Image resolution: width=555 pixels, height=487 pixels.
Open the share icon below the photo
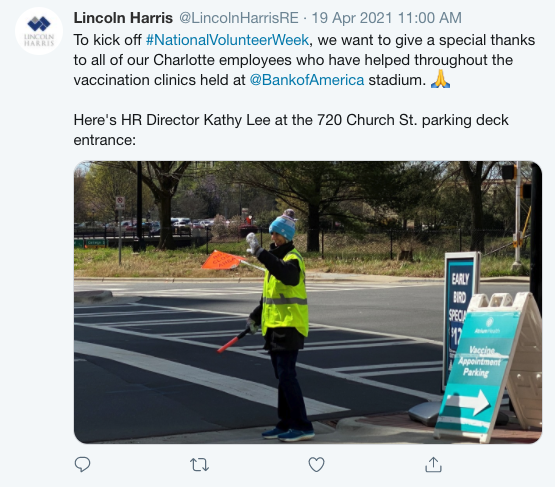click(433, 464)
